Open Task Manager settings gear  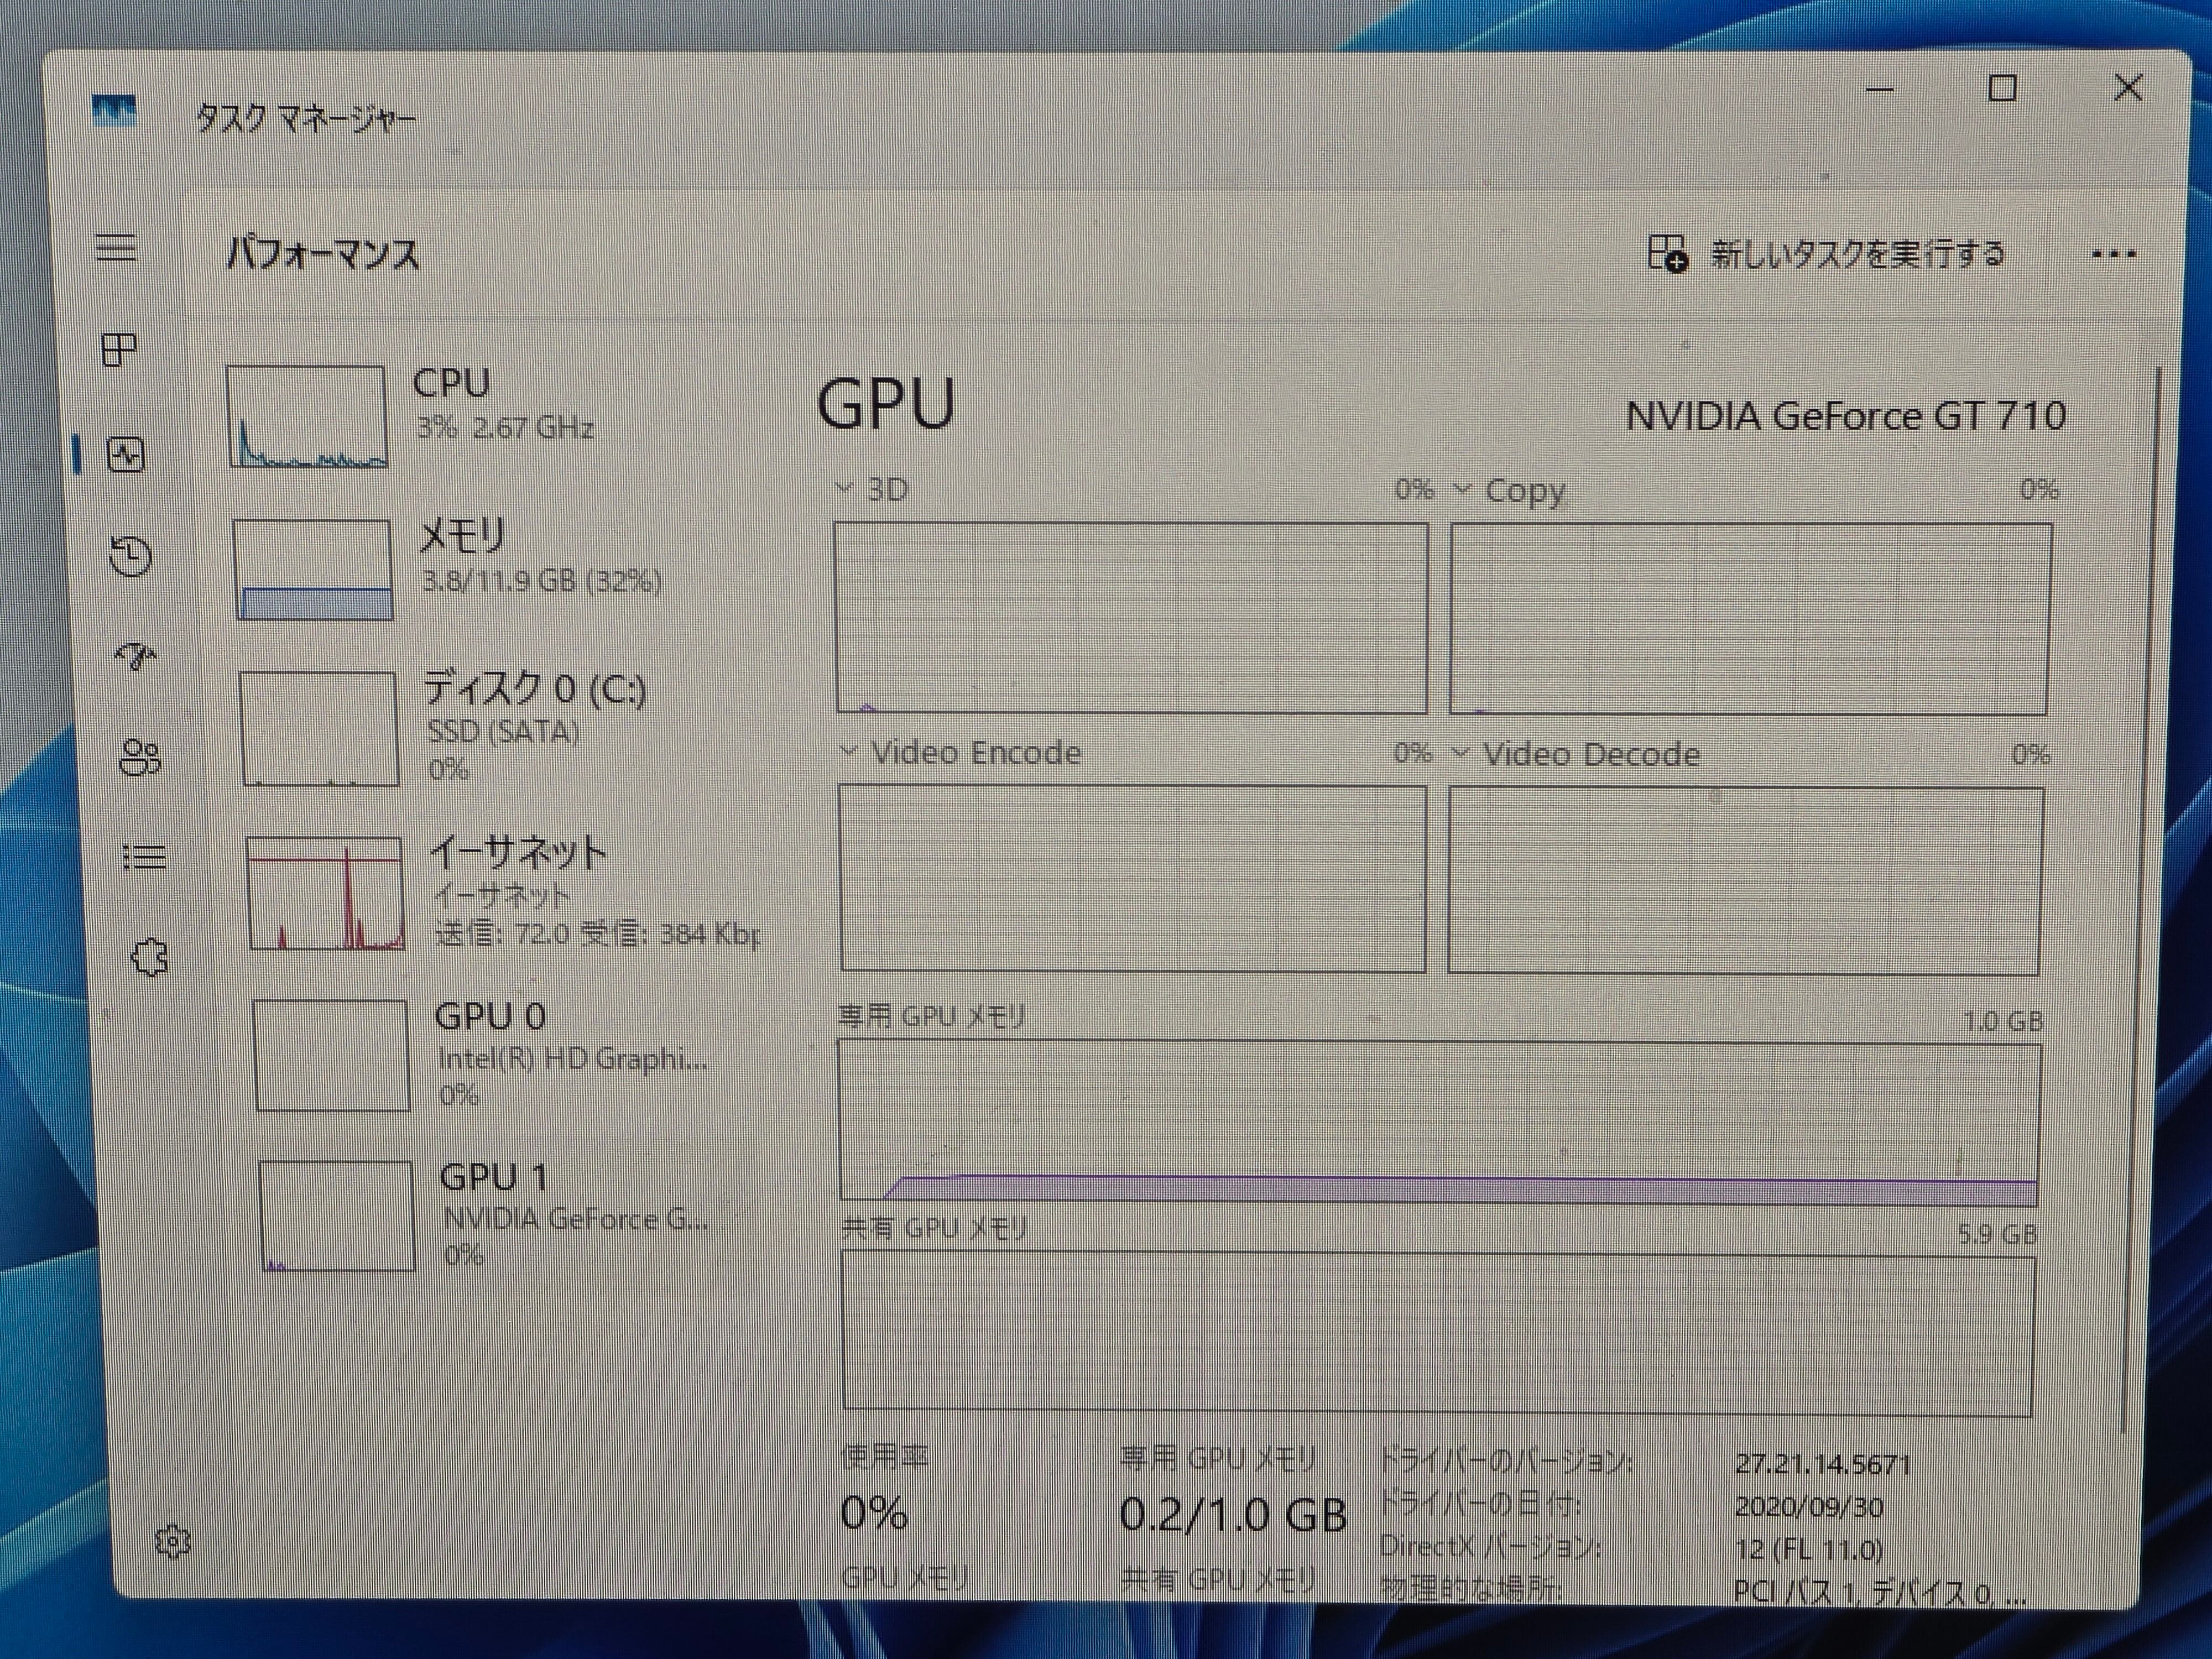pyautogui.click(x=173, y=1541)
